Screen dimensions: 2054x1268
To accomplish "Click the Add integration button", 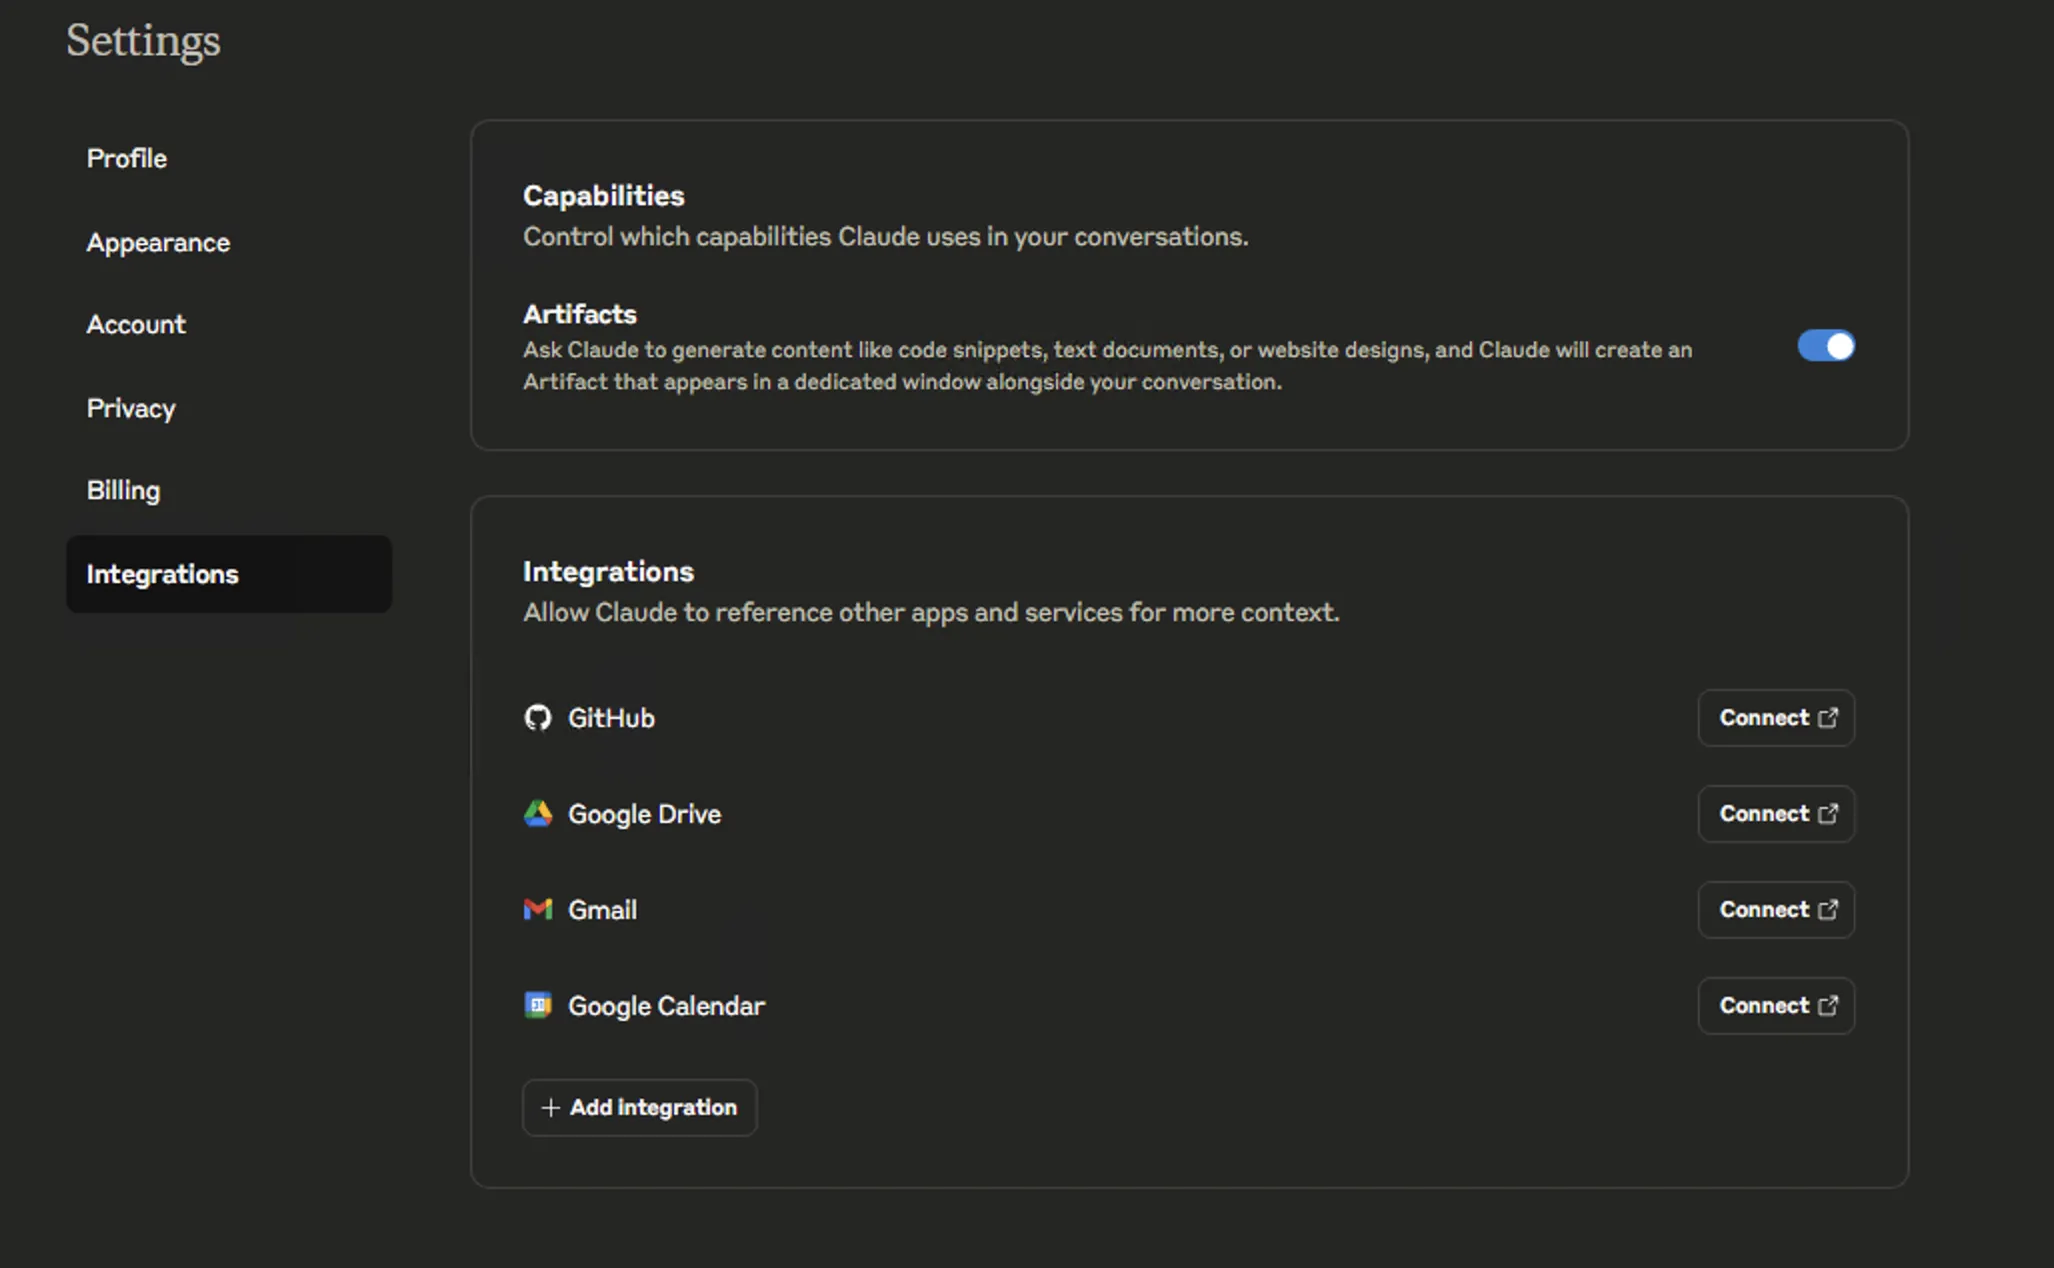I will coord(640,1107).
